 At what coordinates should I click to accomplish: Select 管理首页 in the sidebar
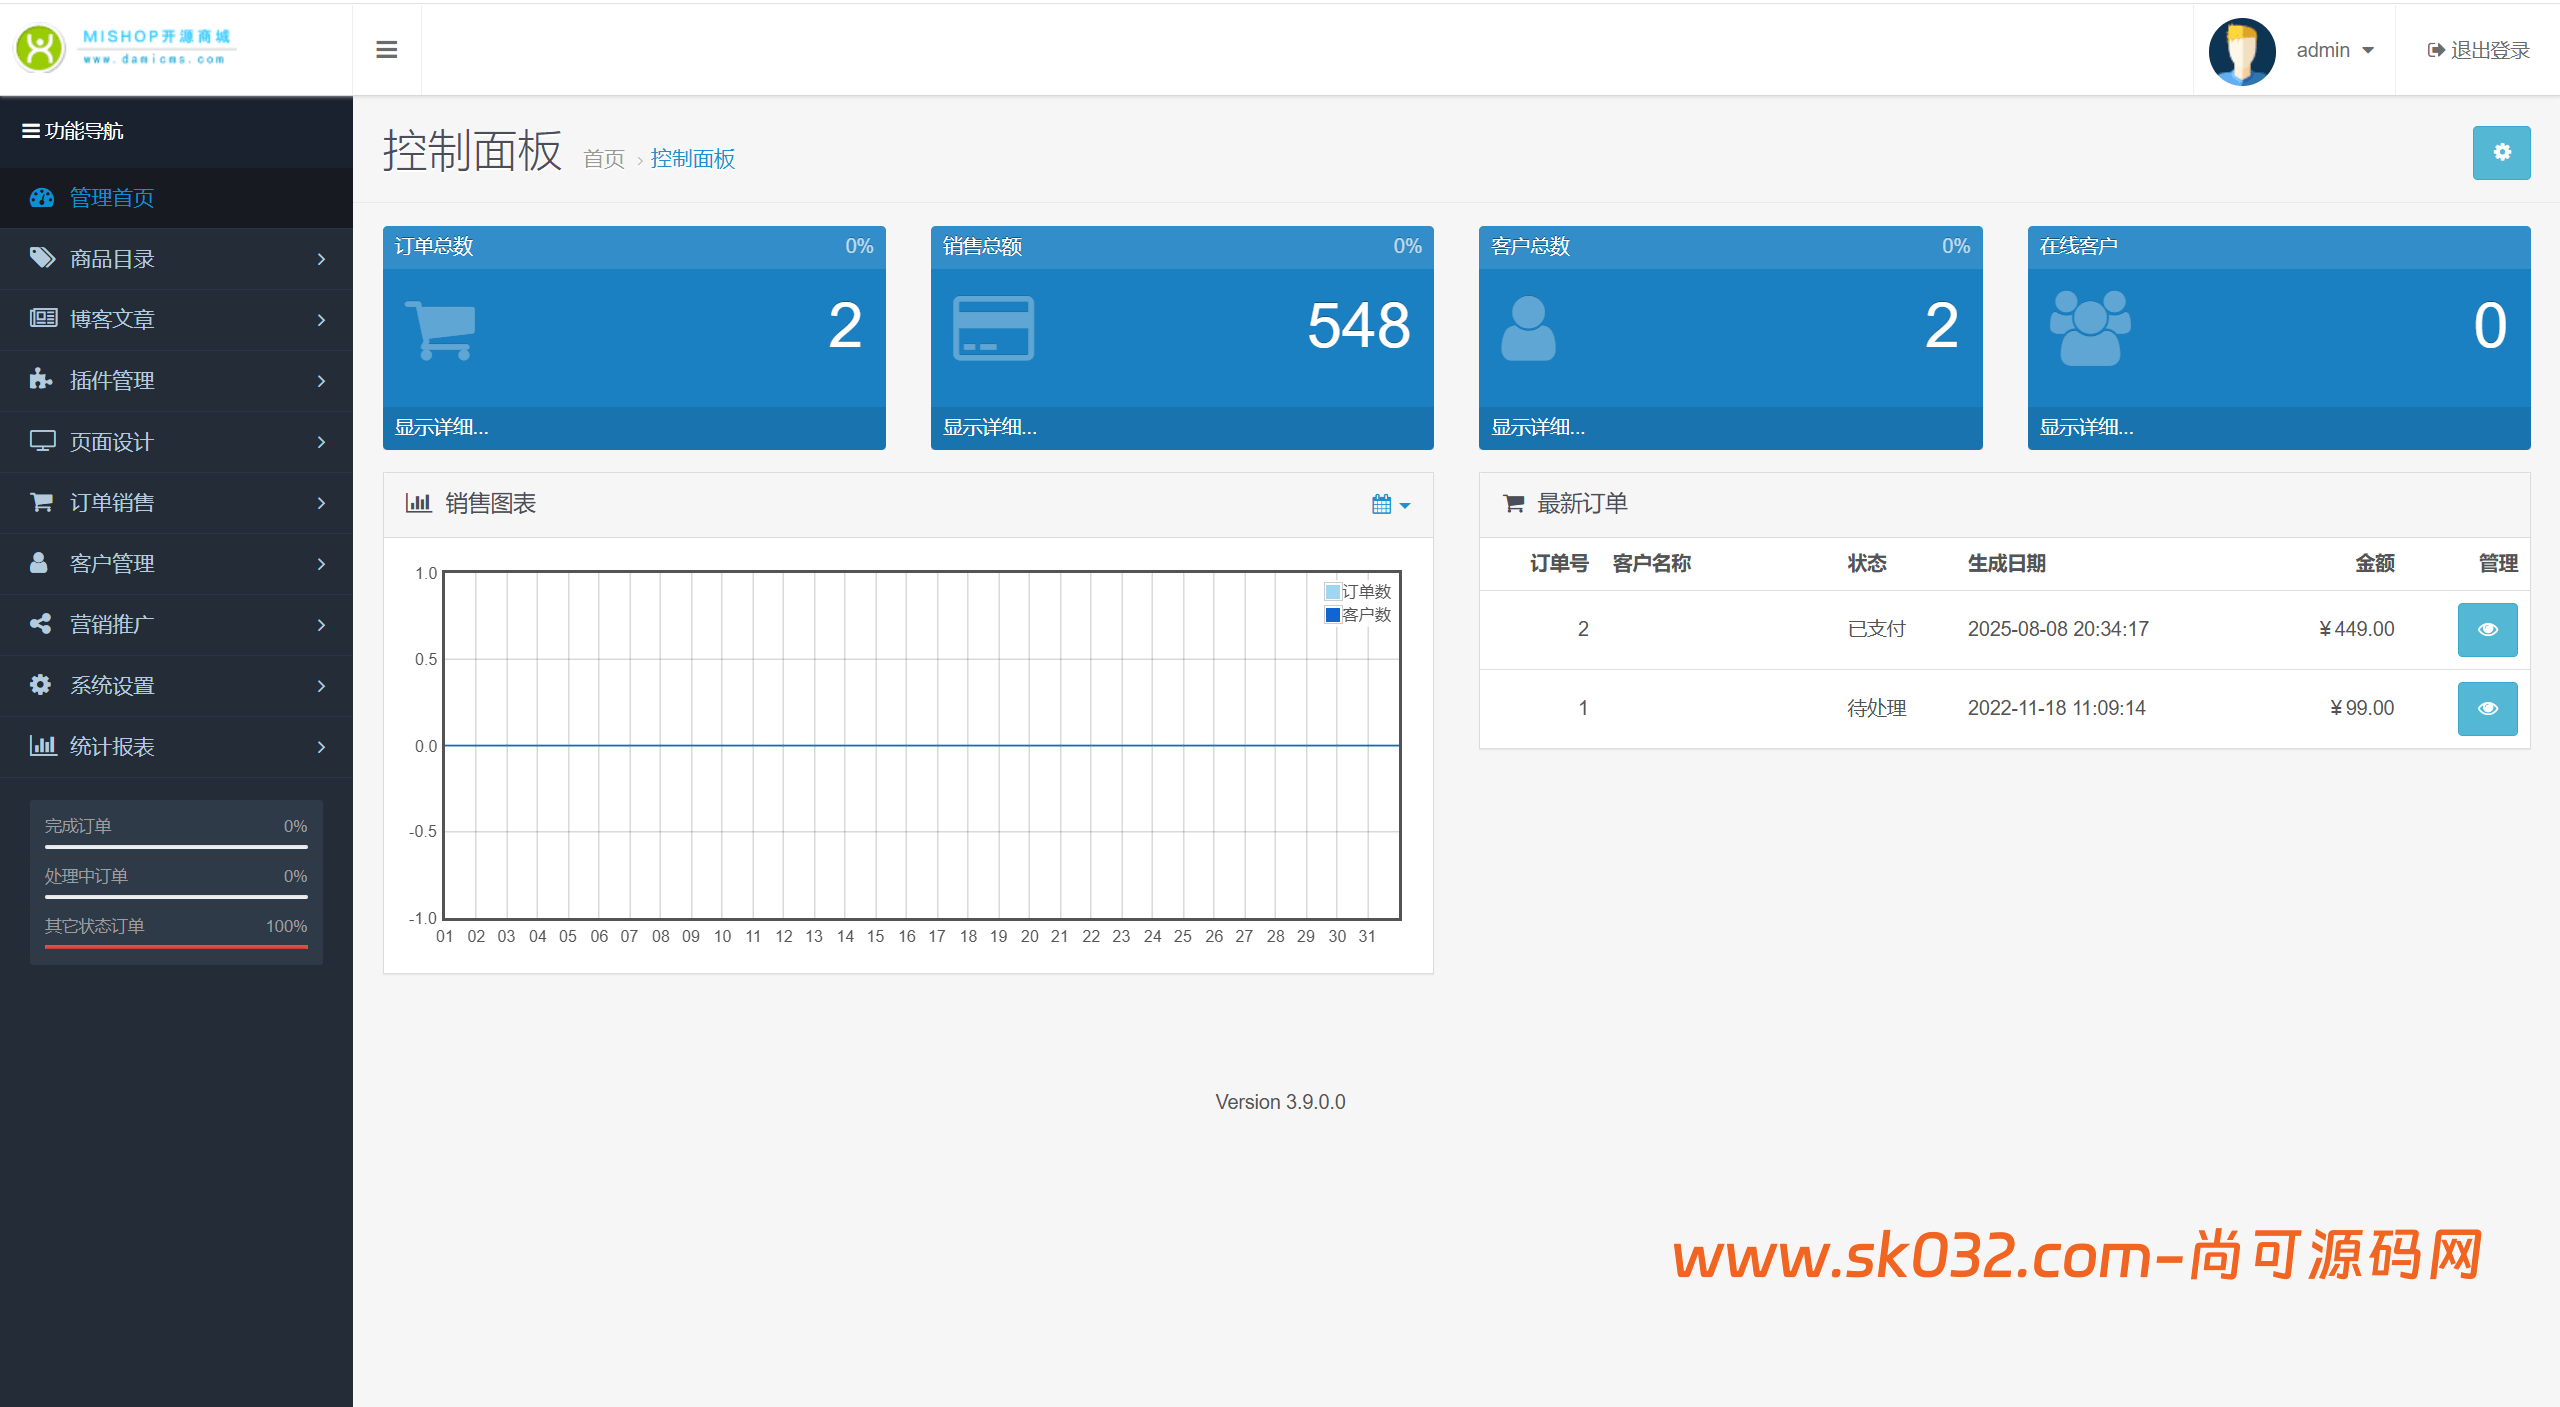coord(112,198)
